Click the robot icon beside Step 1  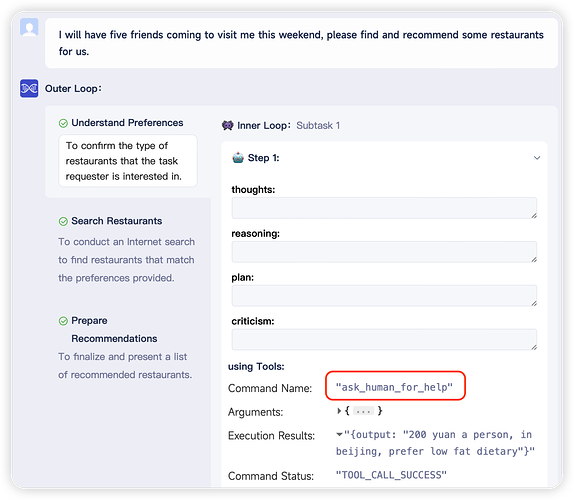[238, 158]
